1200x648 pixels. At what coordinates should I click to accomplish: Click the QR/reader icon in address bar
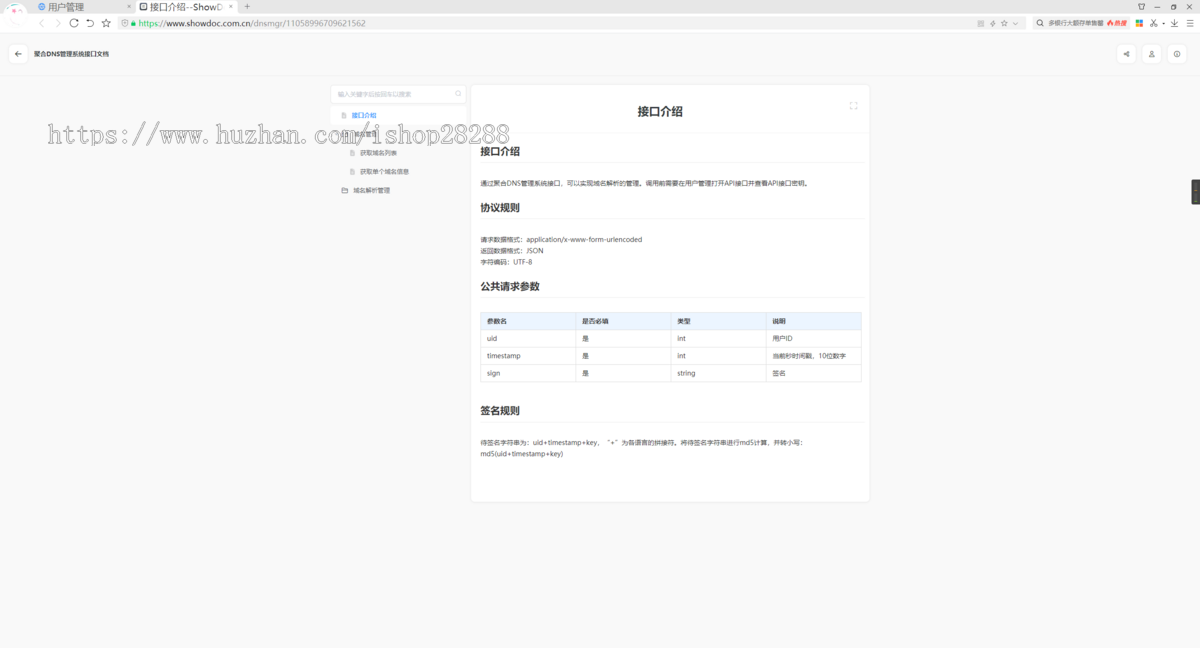(x=981, y=23)
